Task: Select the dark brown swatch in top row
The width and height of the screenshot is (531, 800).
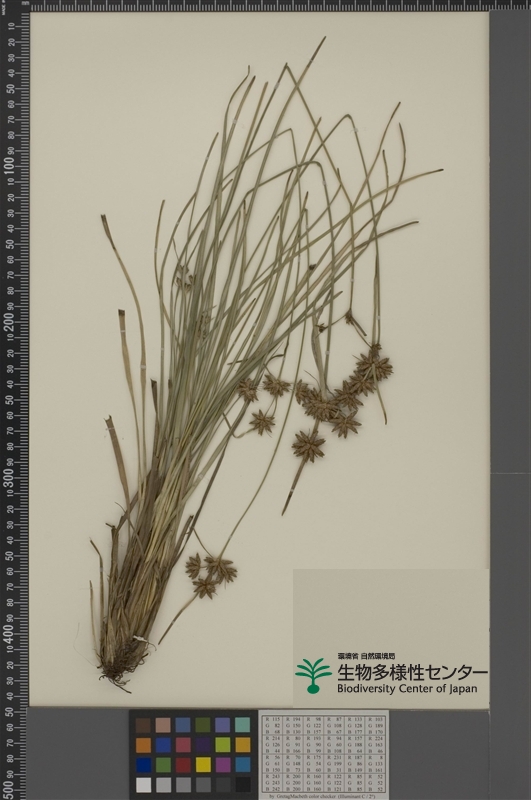Action: click(x=143, y=725)
